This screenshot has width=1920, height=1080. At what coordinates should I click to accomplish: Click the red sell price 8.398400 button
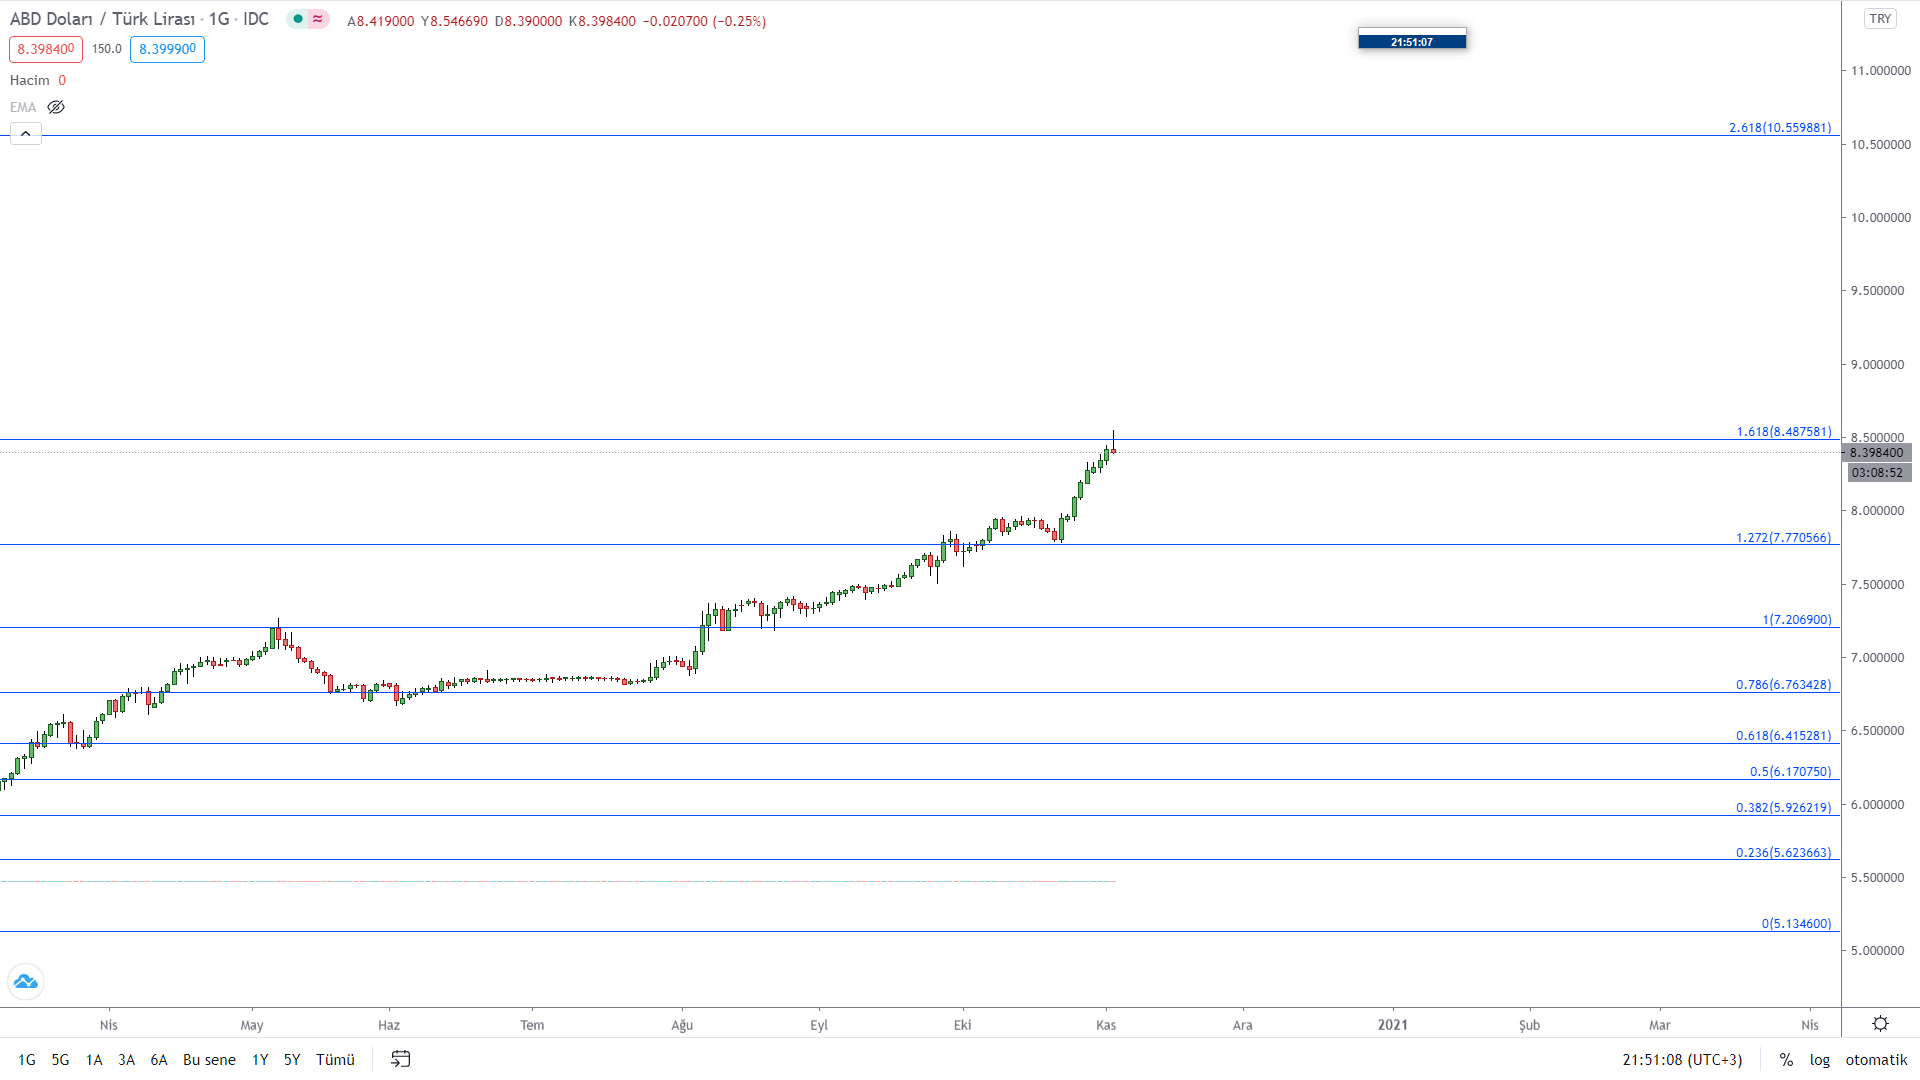46,49
